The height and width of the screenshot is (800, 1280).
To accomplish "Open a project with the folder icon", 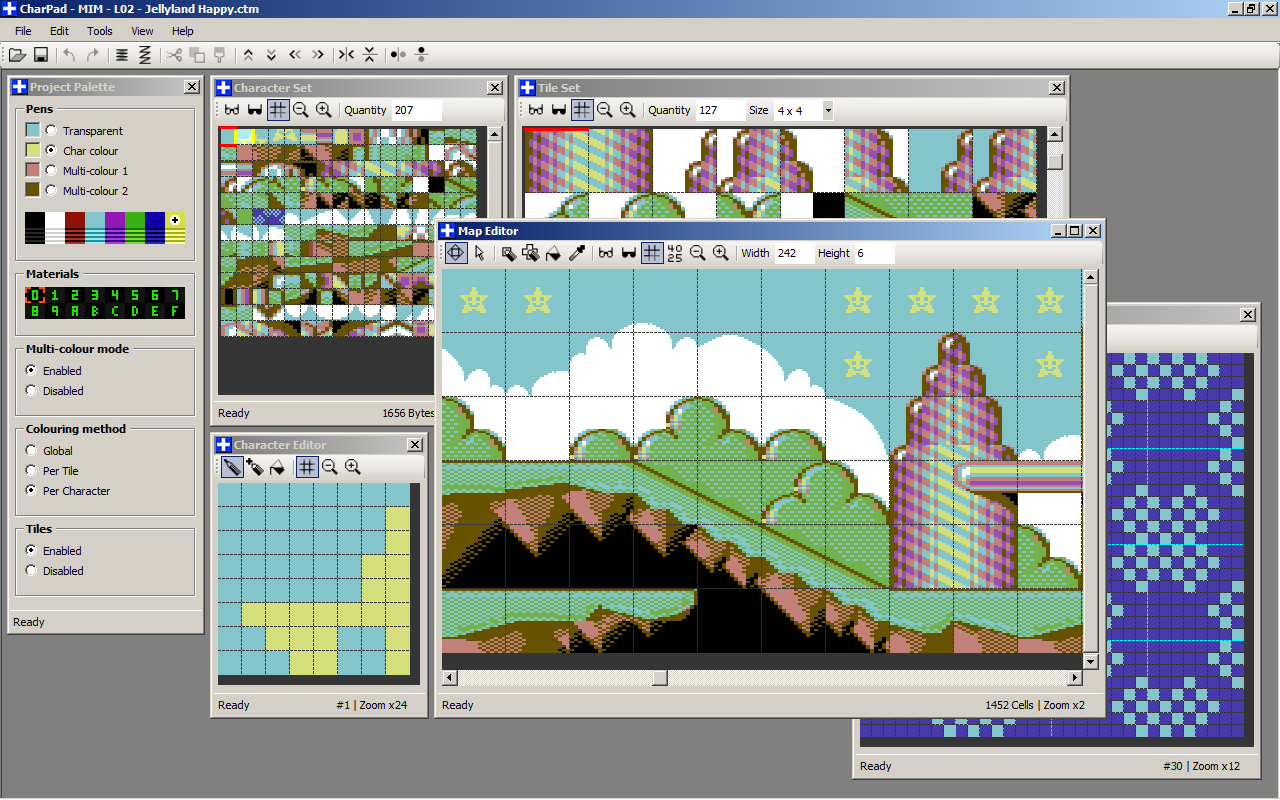I will [x=18, y=55].
